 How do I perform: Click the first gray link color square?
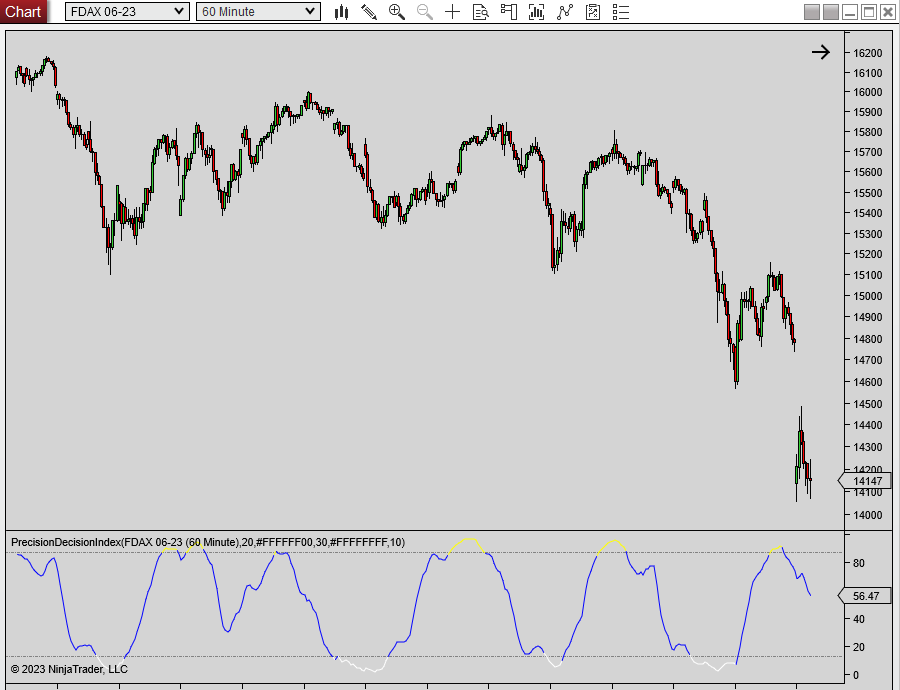coord(812,12)
